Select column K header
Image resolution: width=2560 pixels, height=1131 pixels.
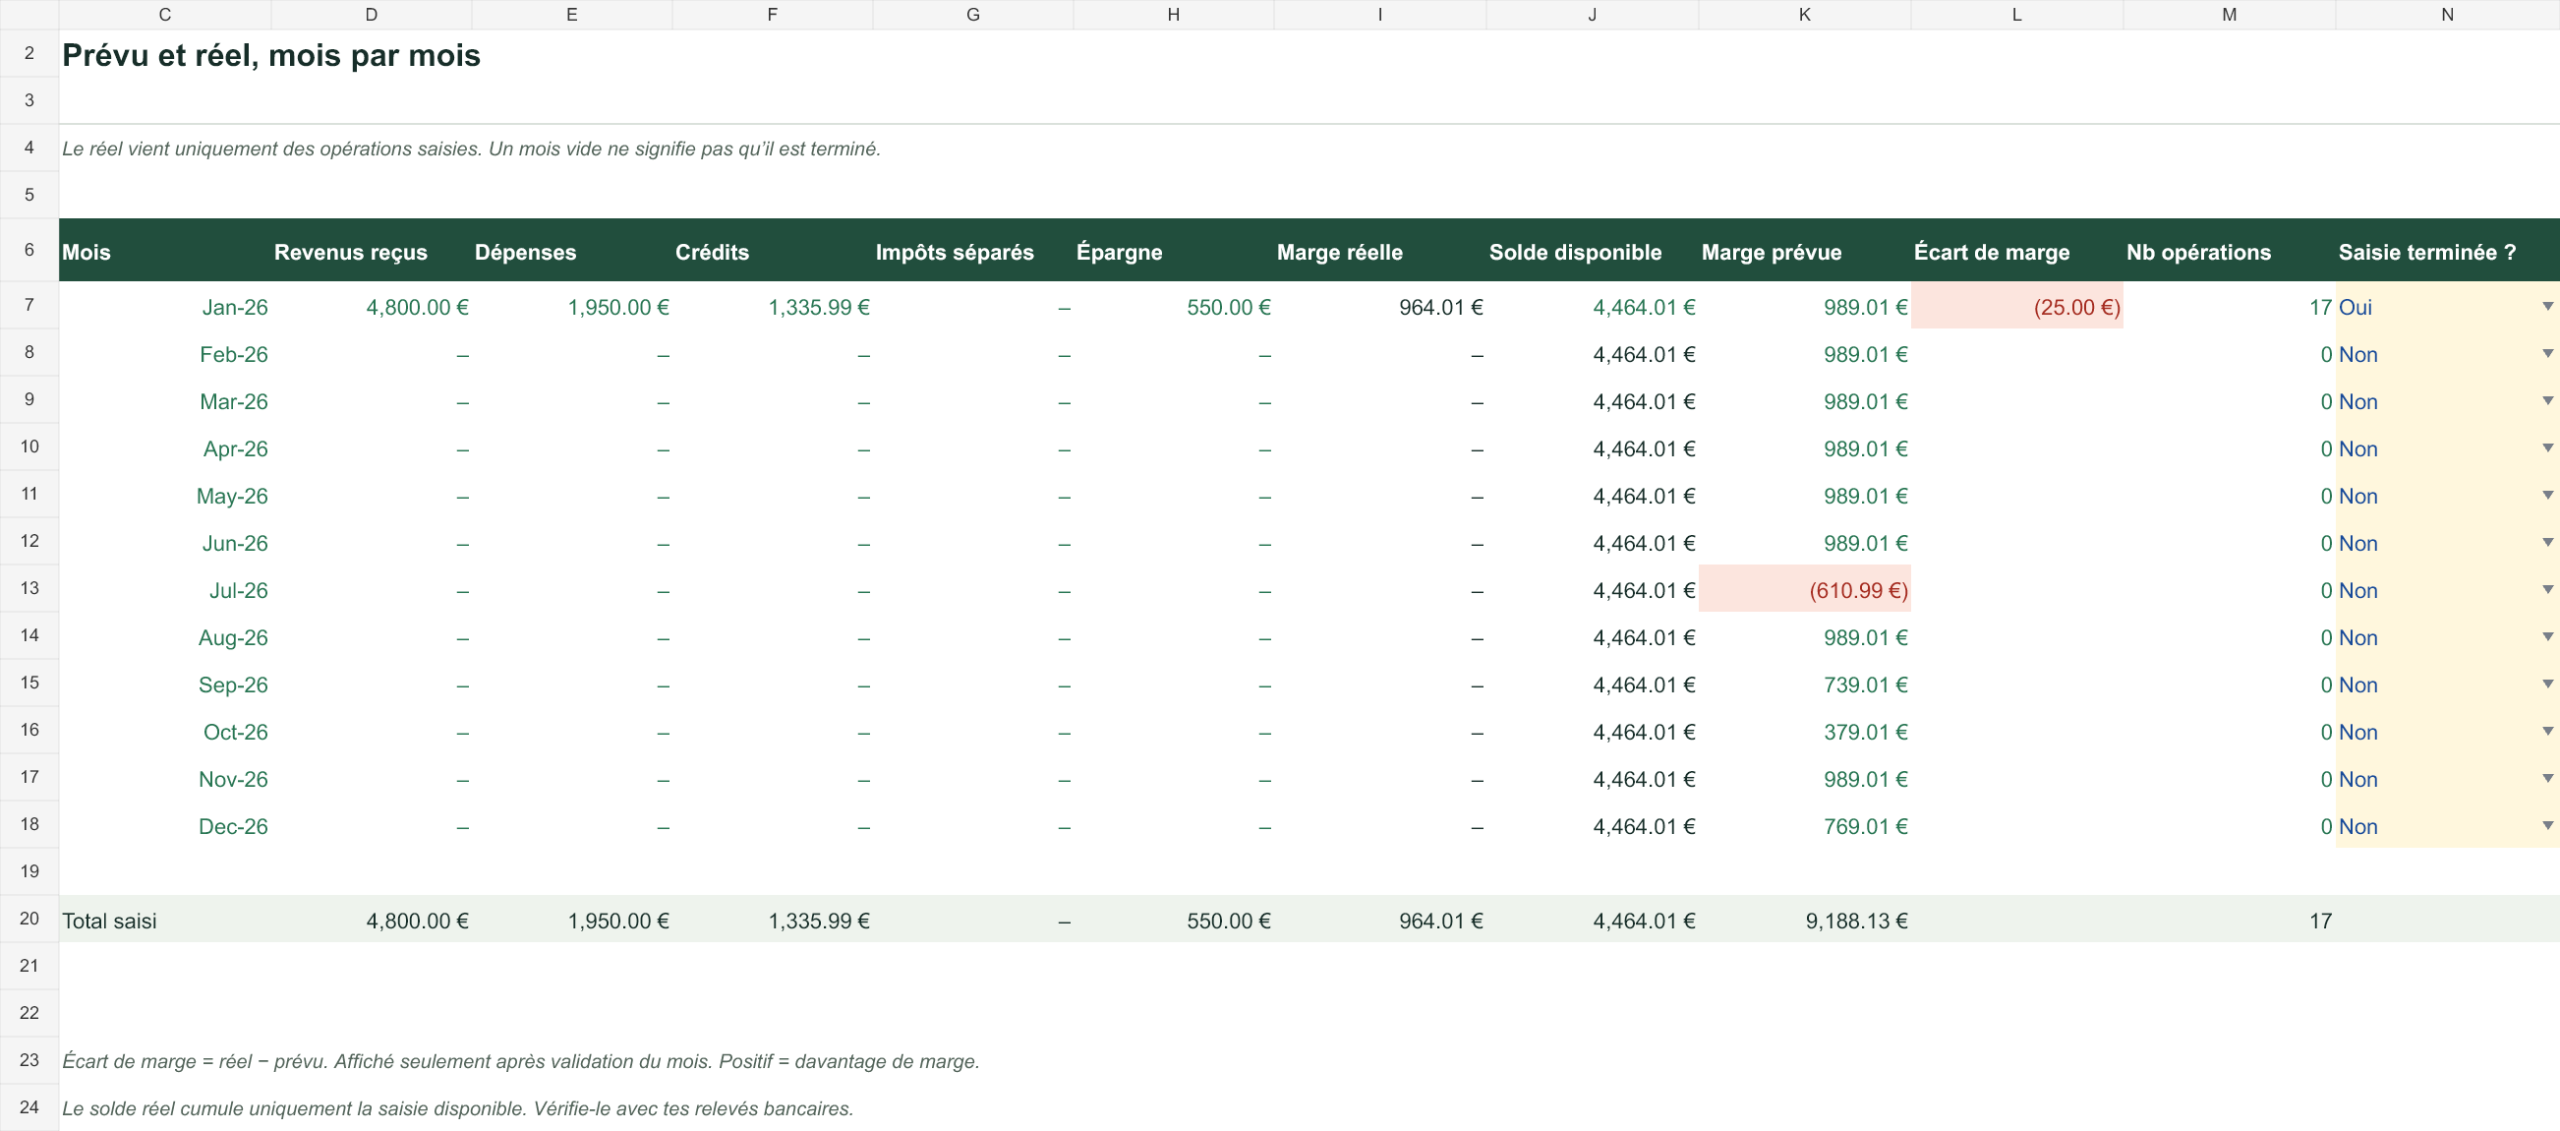[x=1804, y=14]
